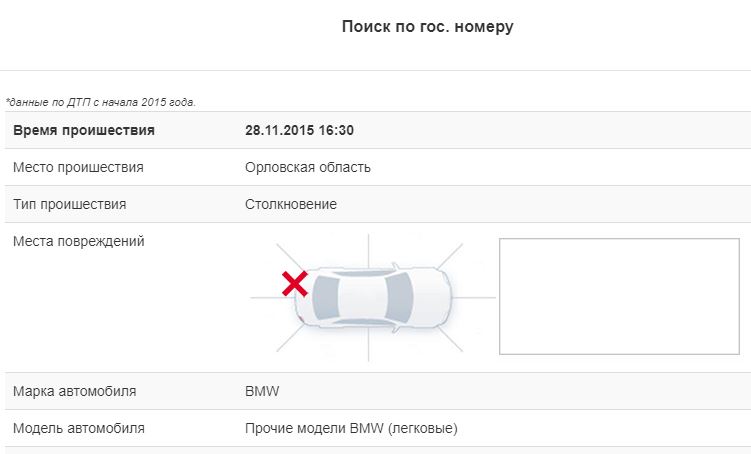Click the roof of the car diagram
Viewport: 751px width, 454px height.
[364, 297]
